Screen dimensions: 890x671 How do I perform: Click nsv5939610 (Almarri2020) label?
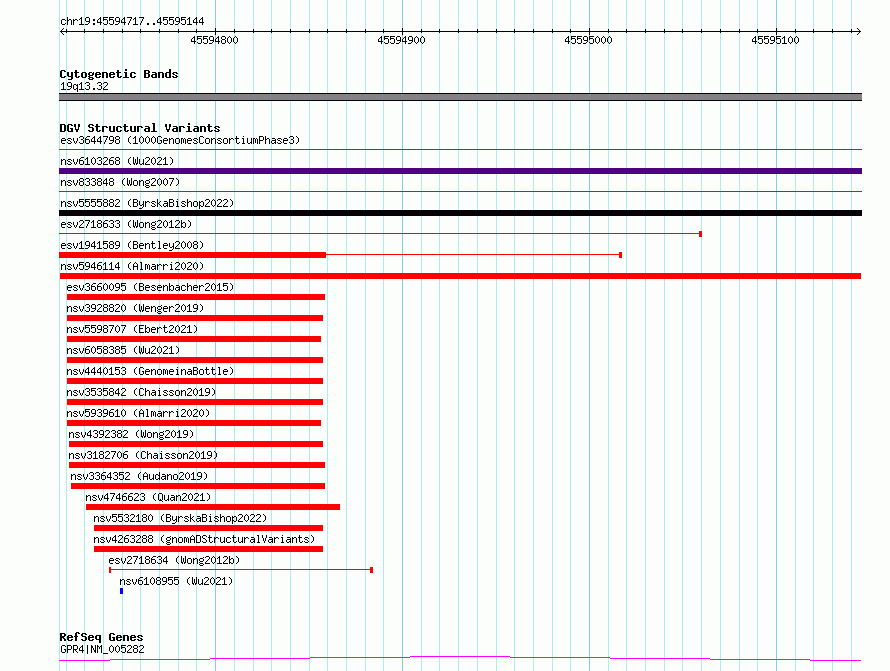(x=138, y=413)
